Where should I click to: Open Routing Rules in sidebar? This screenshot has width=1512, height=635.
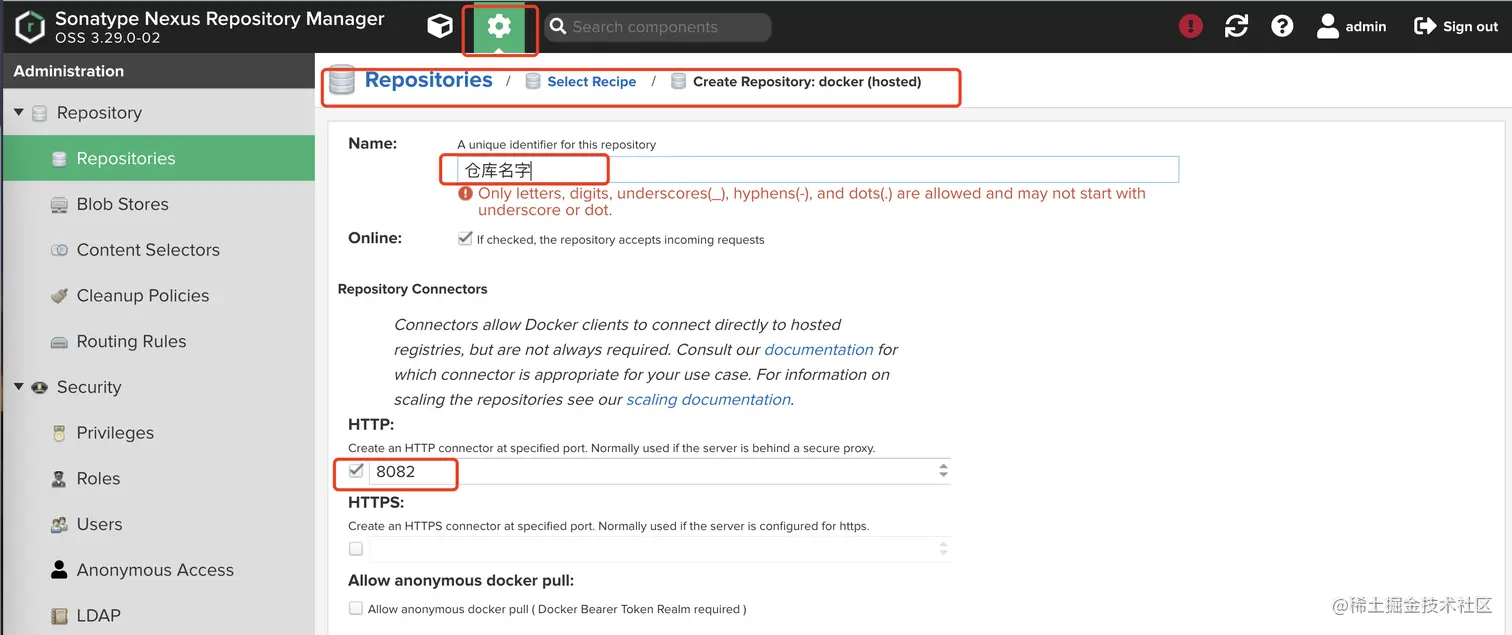[x=159, y=342]
